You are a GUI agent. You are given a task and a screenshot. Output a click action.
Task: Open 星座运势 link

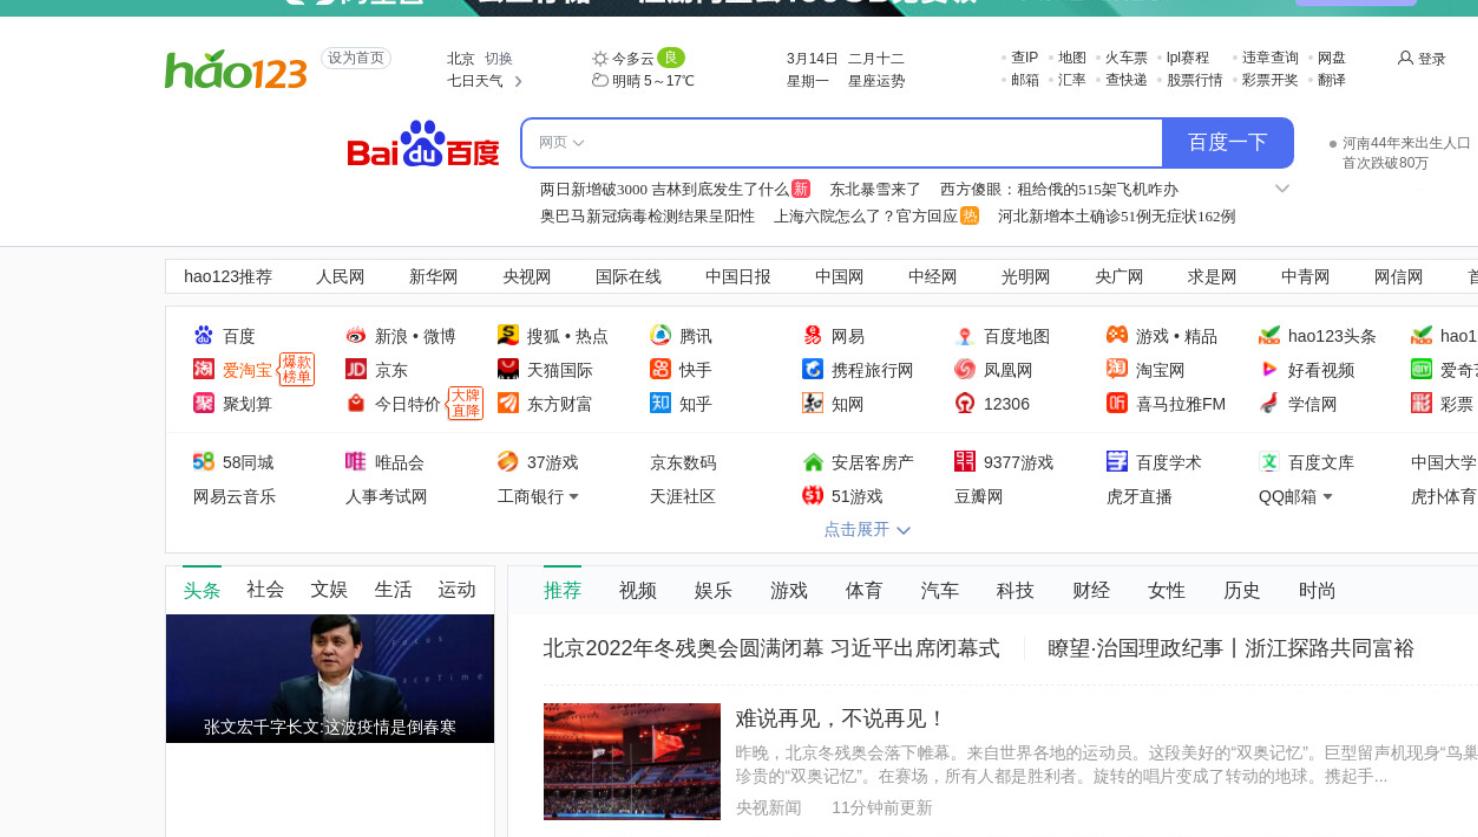pyautogui.click(x=876, y=81)
